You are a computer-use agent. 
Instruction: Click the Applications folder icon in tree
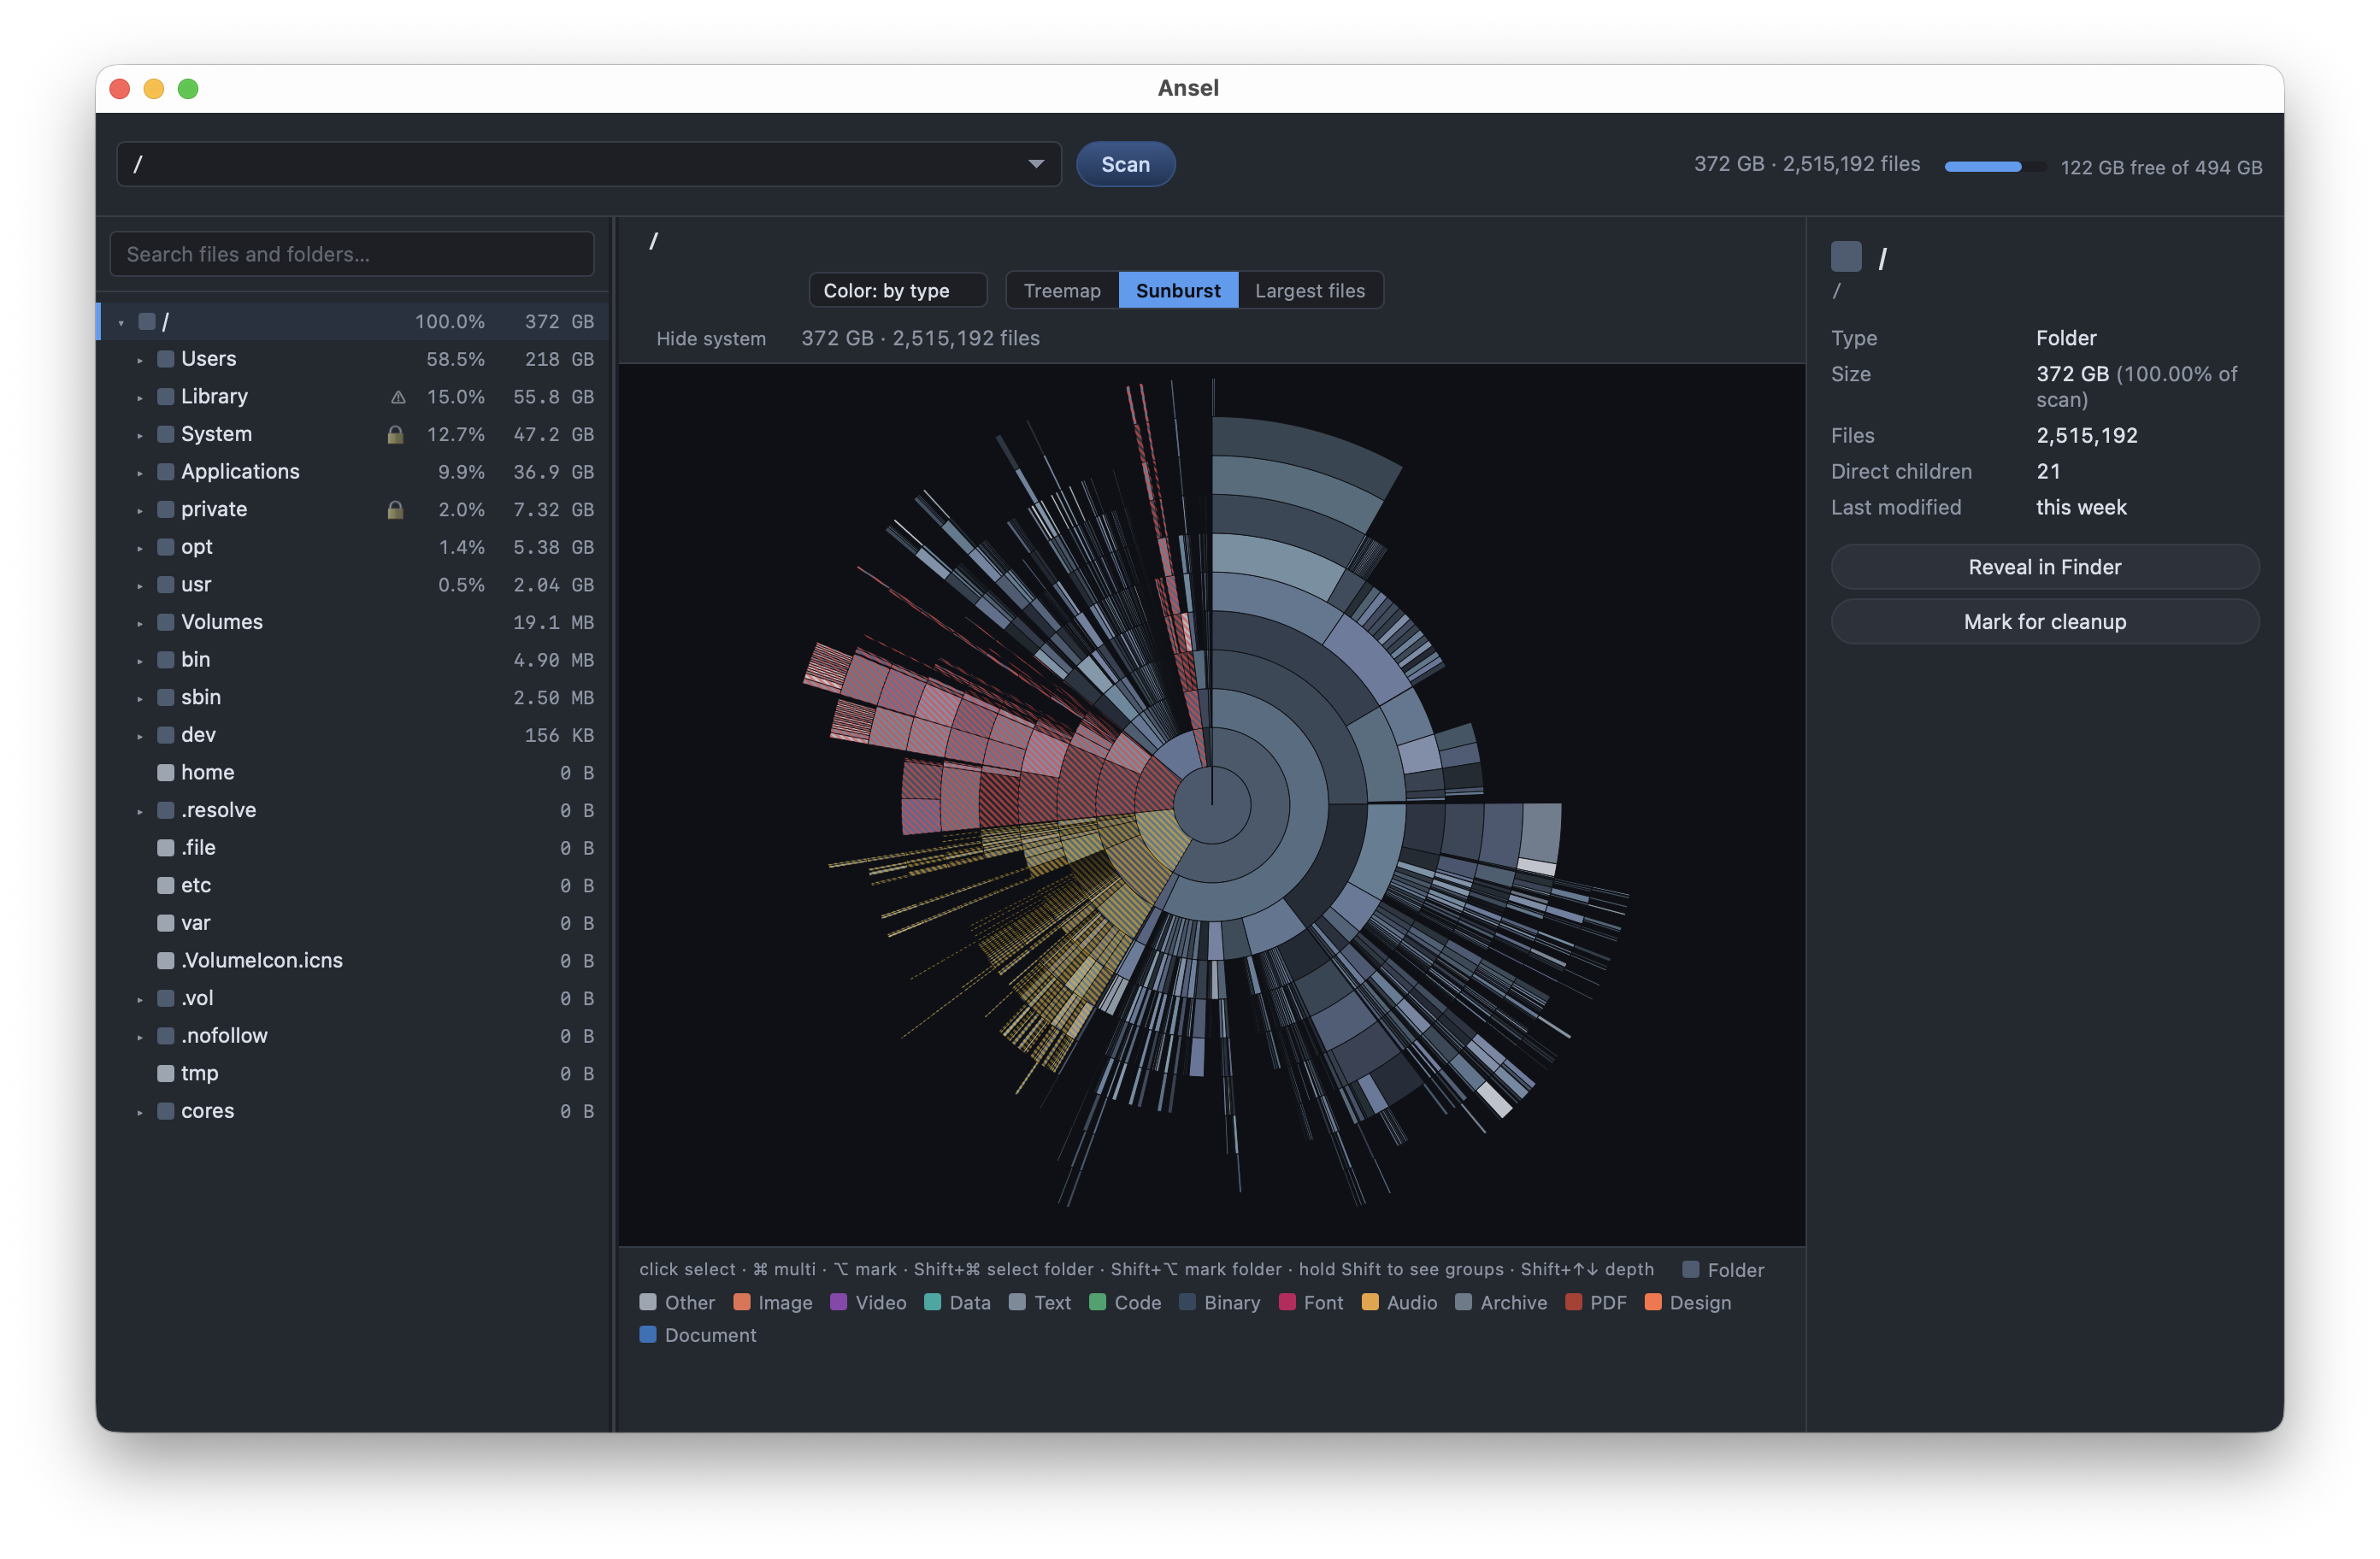pos(166,471)
